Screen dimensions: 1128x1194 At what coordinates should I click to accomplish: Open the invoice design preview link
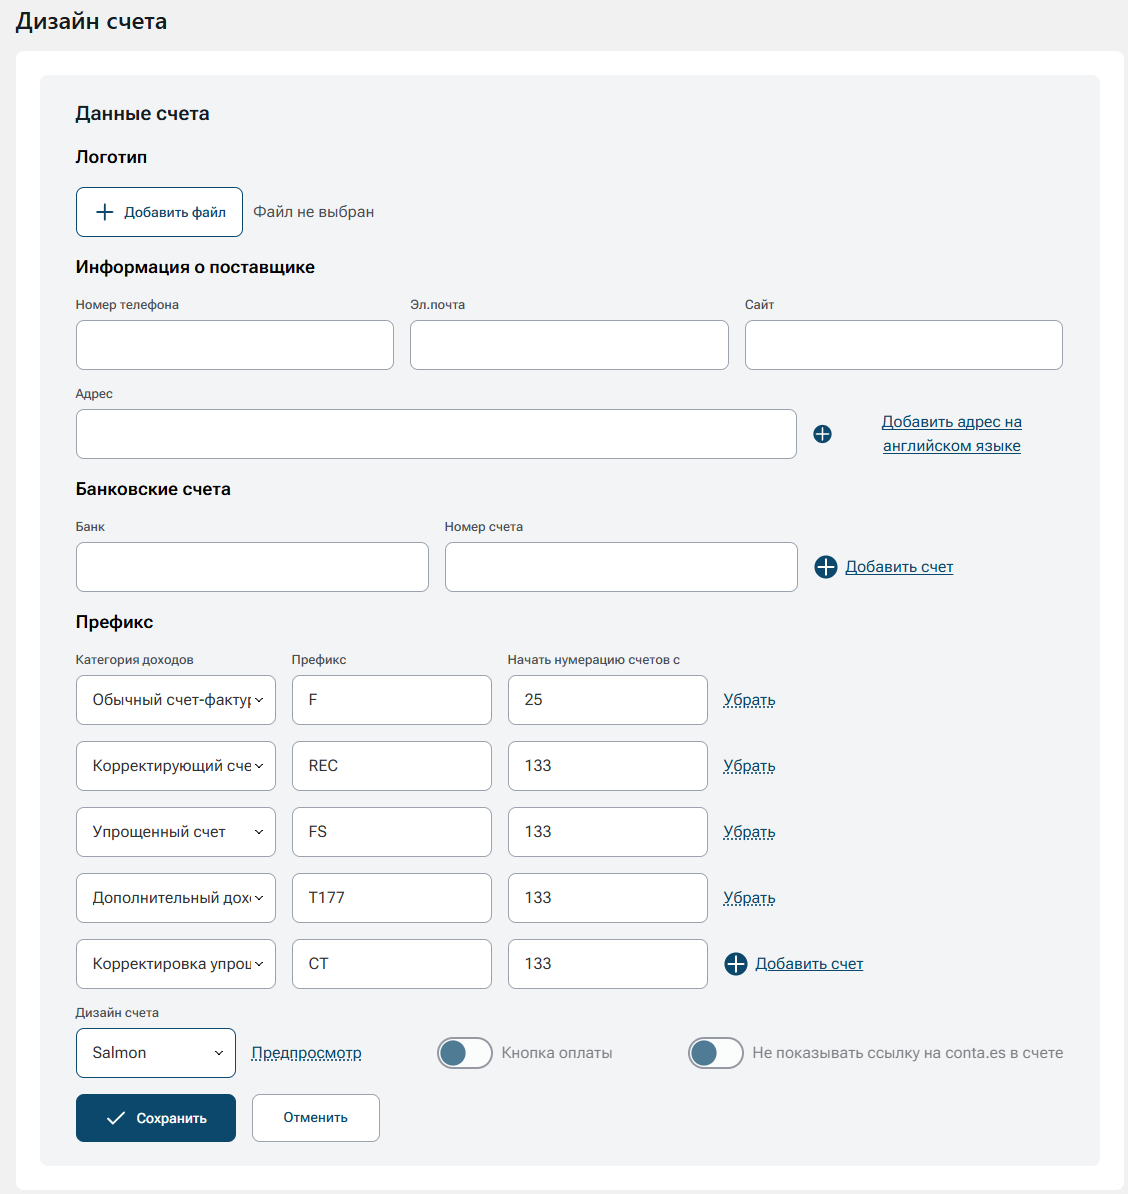[306, 1053]
